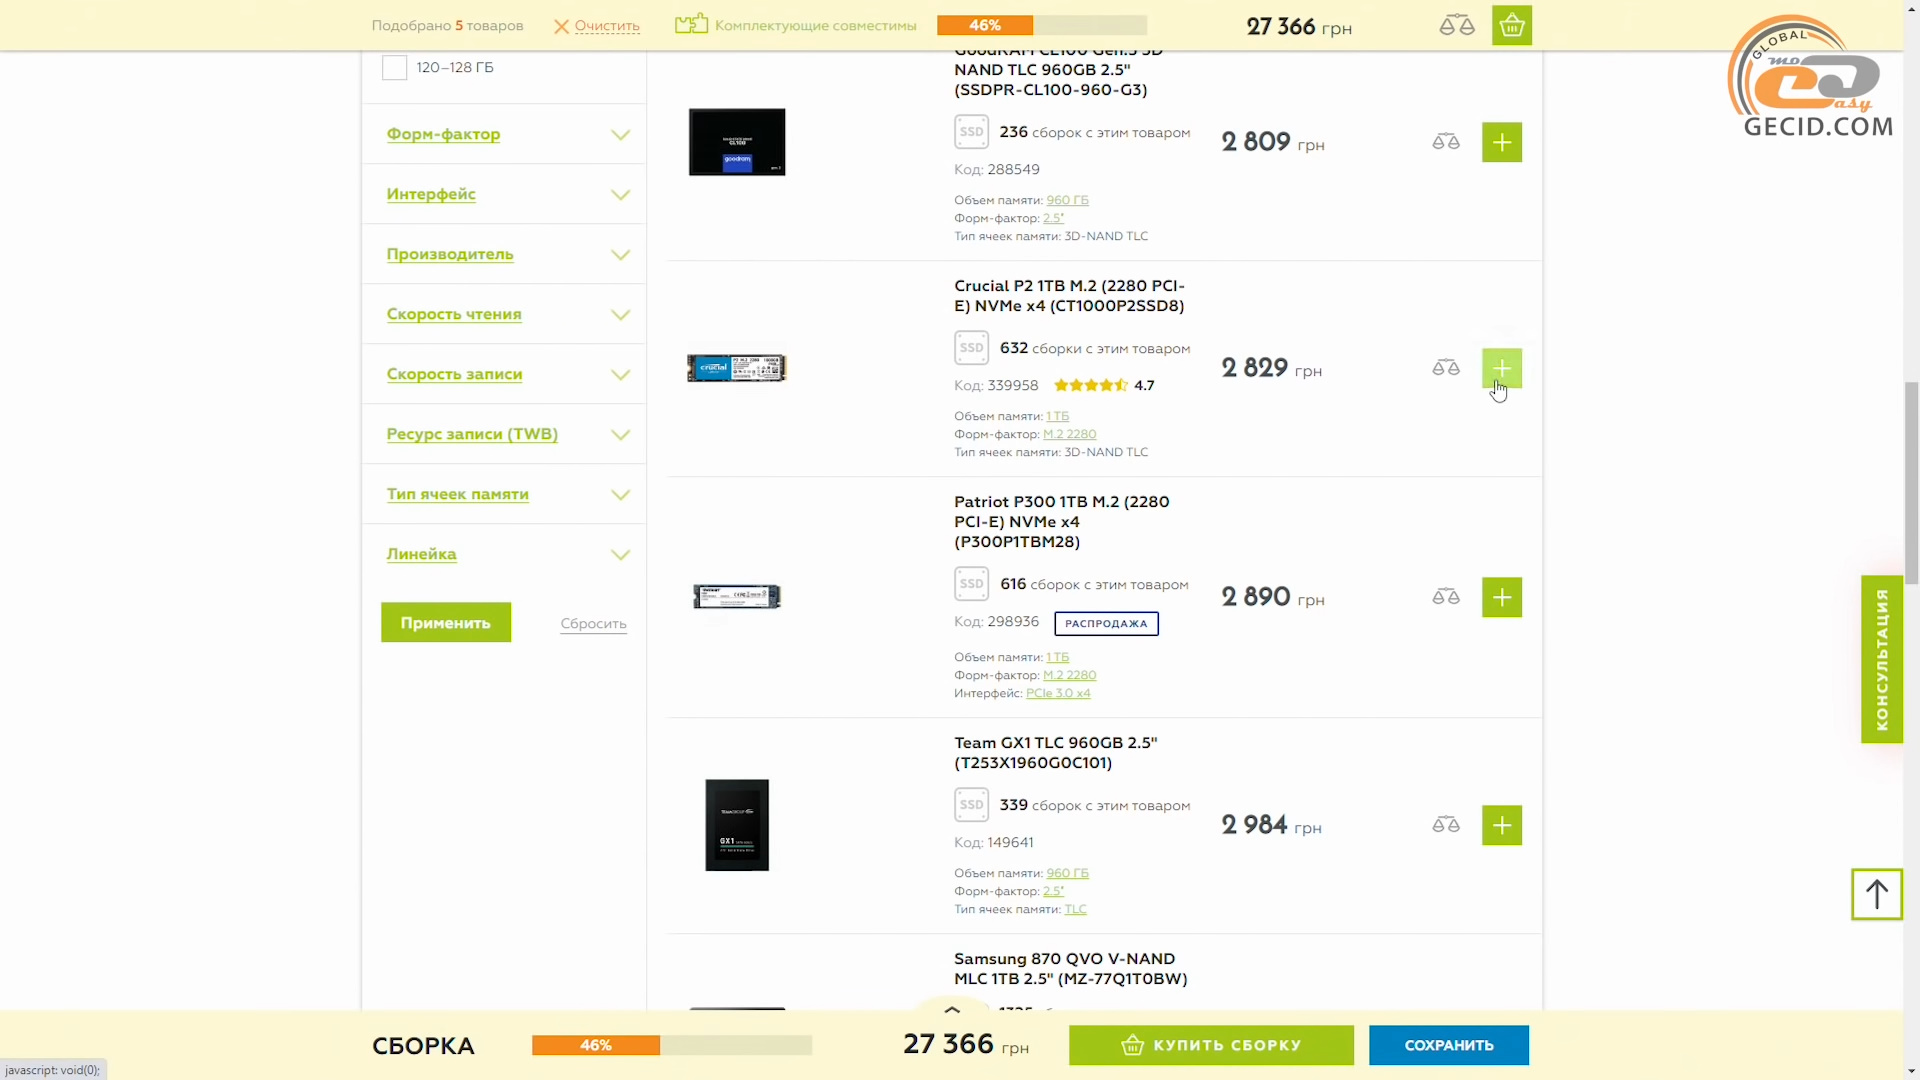Viewport: 1920px width, 1080px height.
Task: Open the КОНСУЛЬТАЦИЯ side tab
Action: [x=1881, y=659]
